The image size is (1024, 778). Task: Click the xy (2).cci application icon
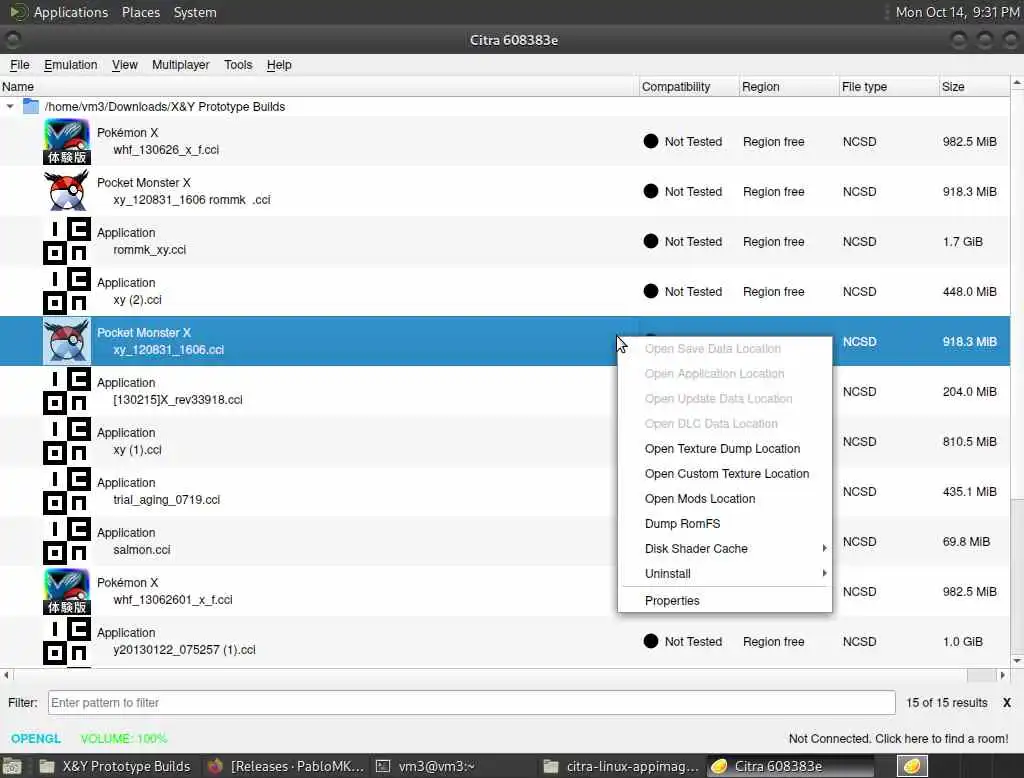point(67,291)
